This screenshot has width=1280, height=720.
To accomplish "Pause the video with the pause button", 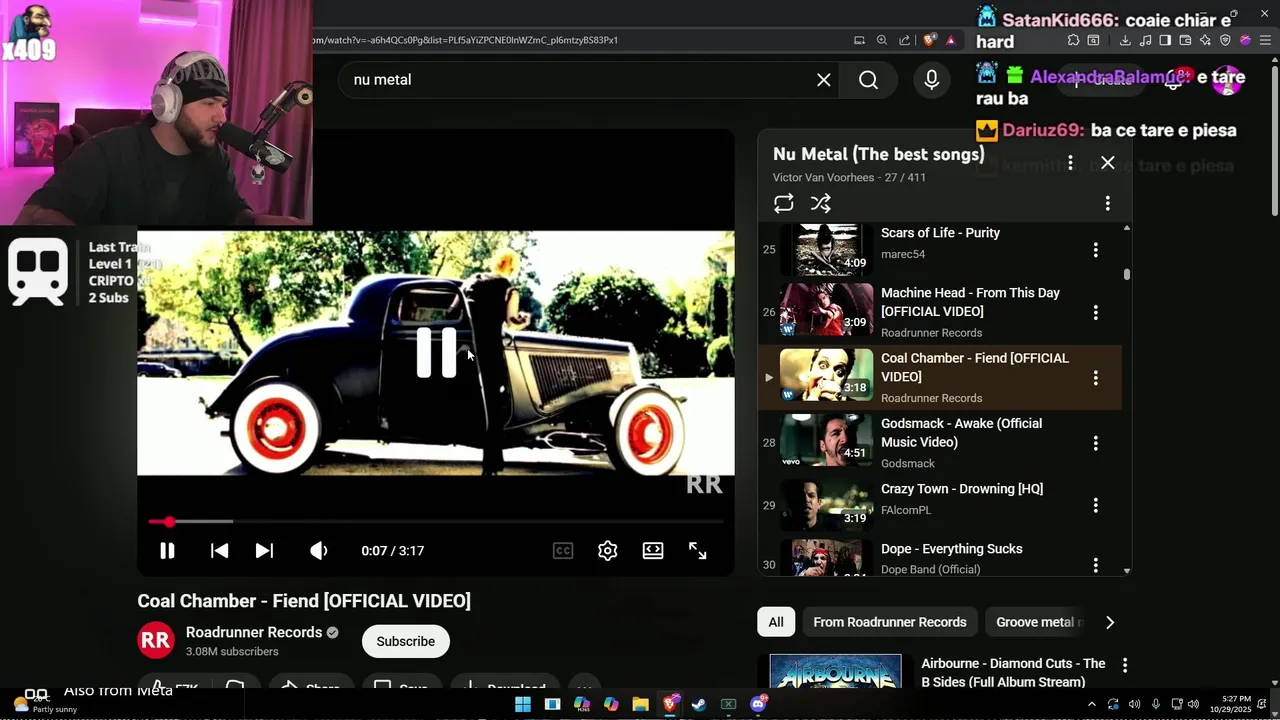I will (167, 550).
